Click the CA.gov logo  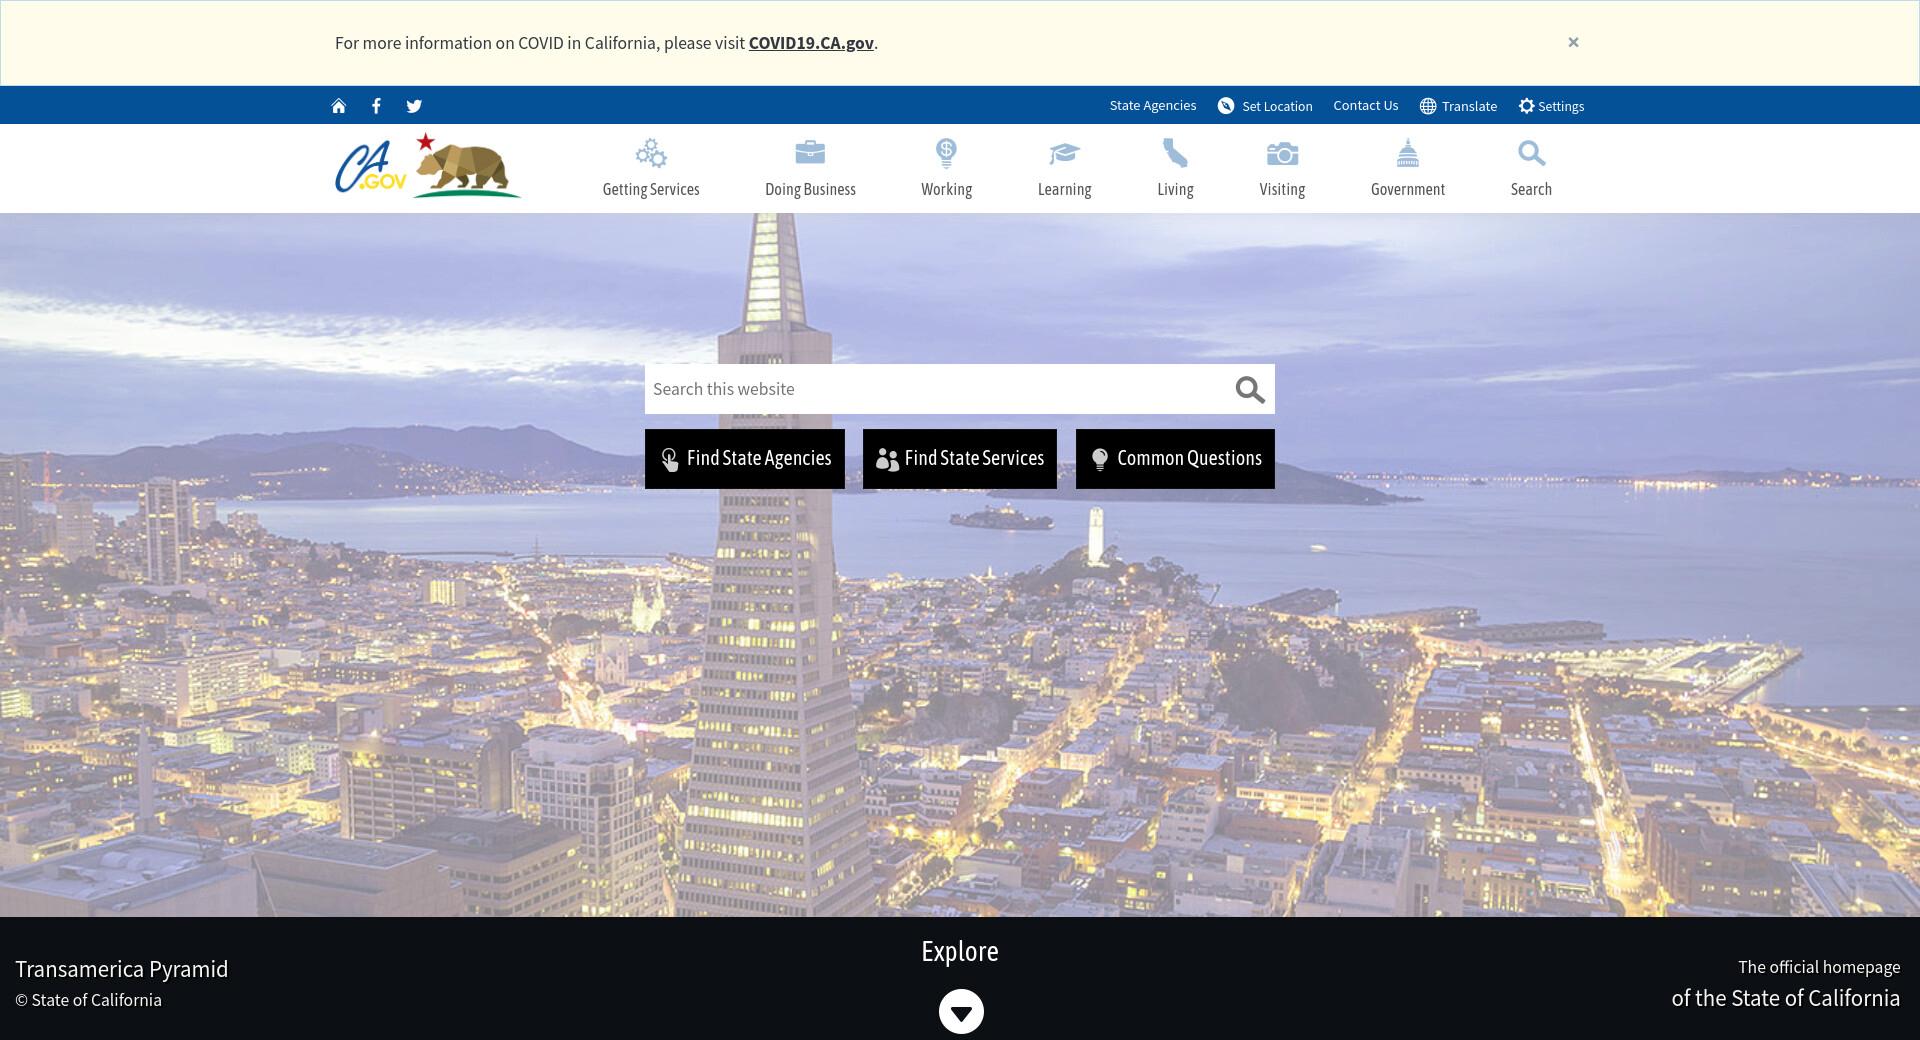[x=371, y=167]
